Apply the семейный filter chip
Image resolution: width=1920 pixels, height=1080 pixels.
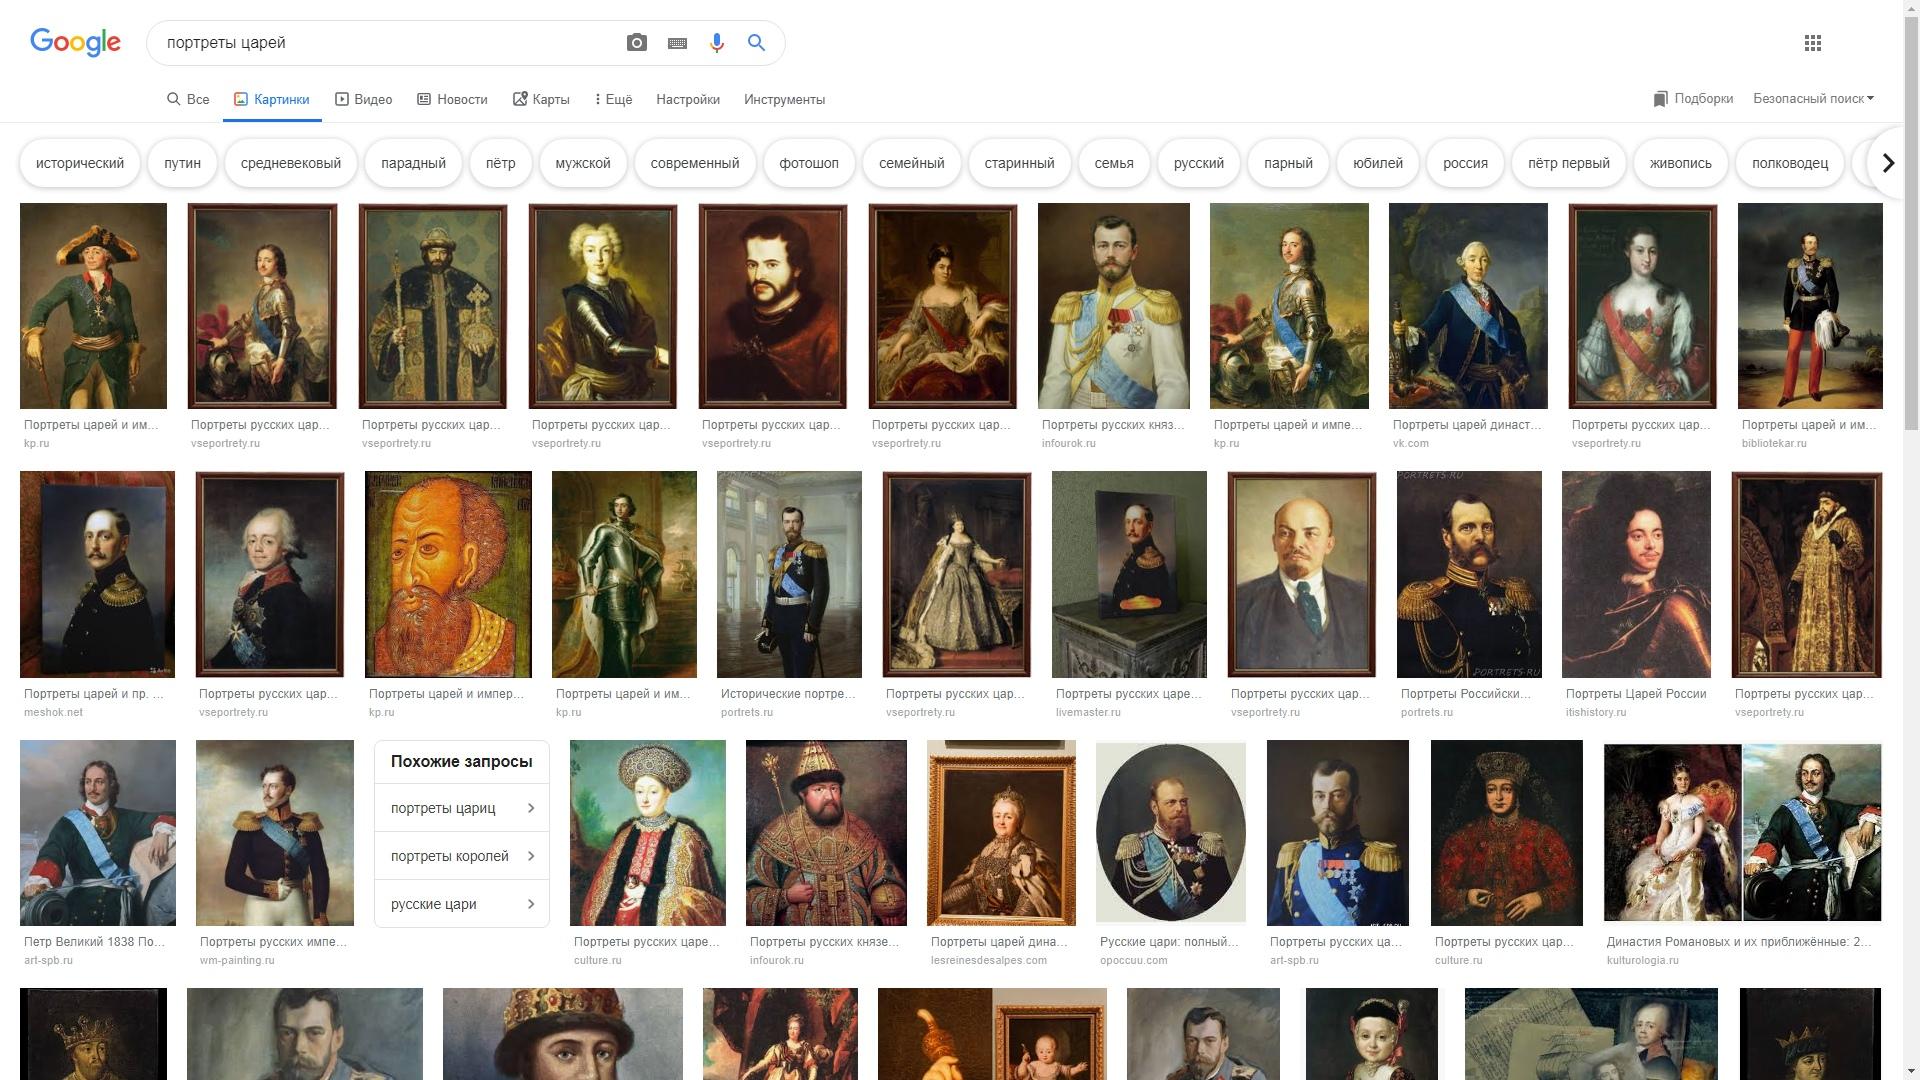pyautogui.click(x=911, y=163)
